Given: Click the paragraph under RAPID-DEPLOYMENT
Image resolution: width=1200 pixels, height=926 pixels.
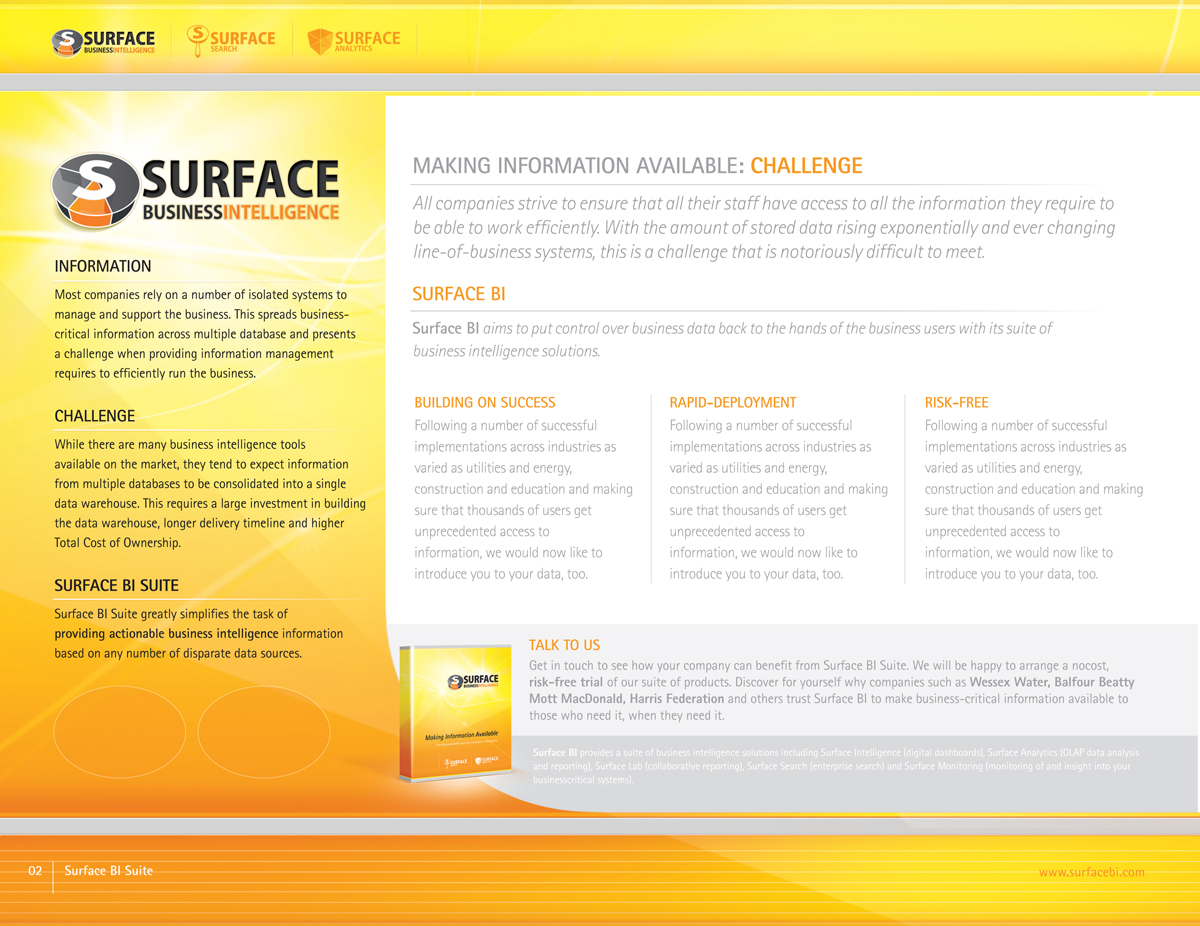Looking at the screenshot, I should (778, 500).
